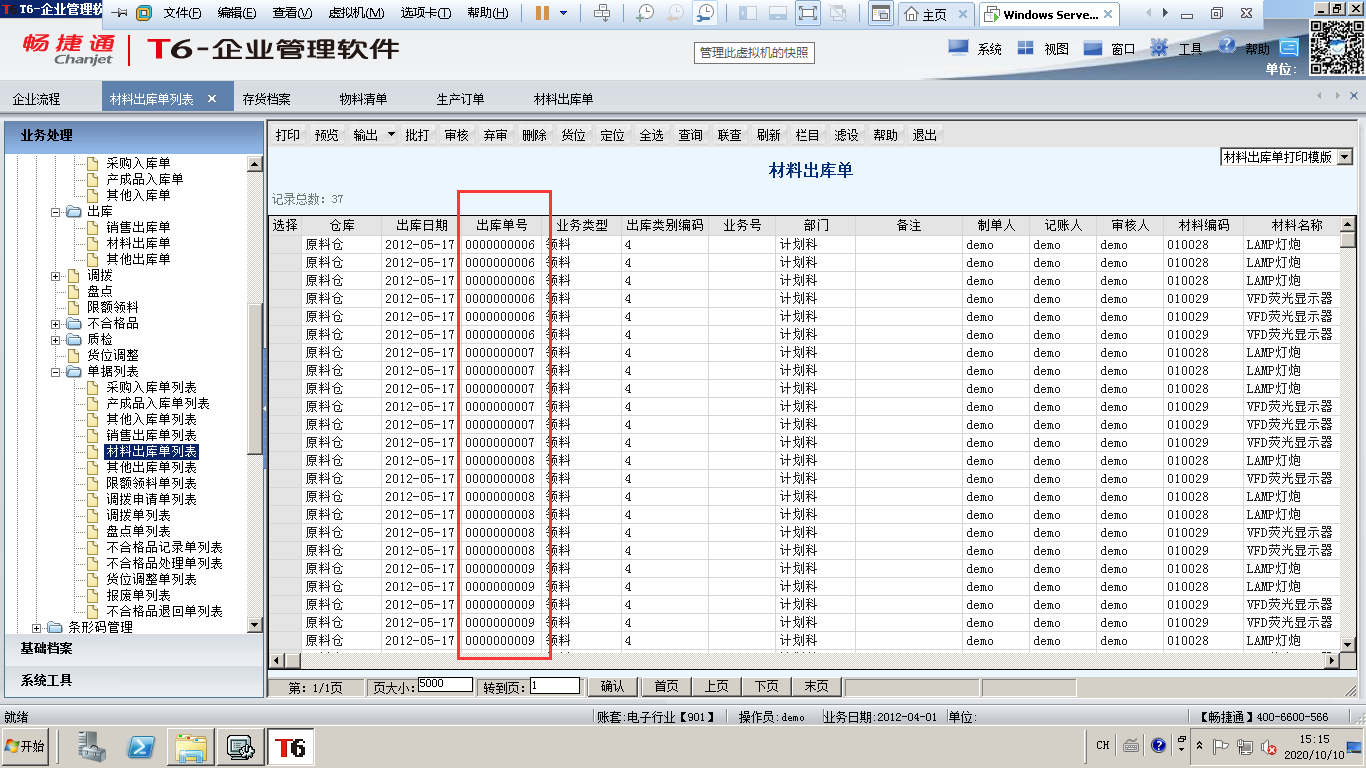Image resolution: width=1366 pixels, height=768 pixels.
Task: Click the 退出 toolbar button
Action: (924, 135)
